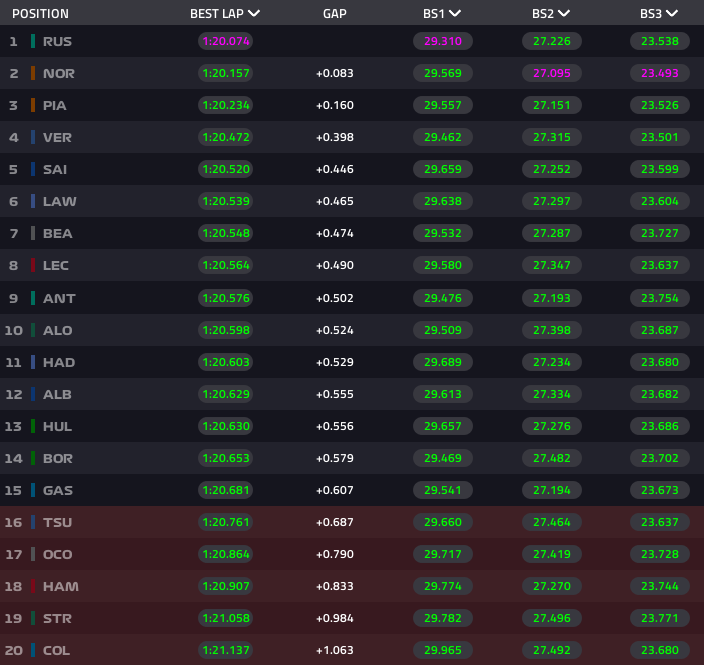704x665 pixels.
Task: Click SAI best lap pill 1:20.520
Action: point(225,169)
